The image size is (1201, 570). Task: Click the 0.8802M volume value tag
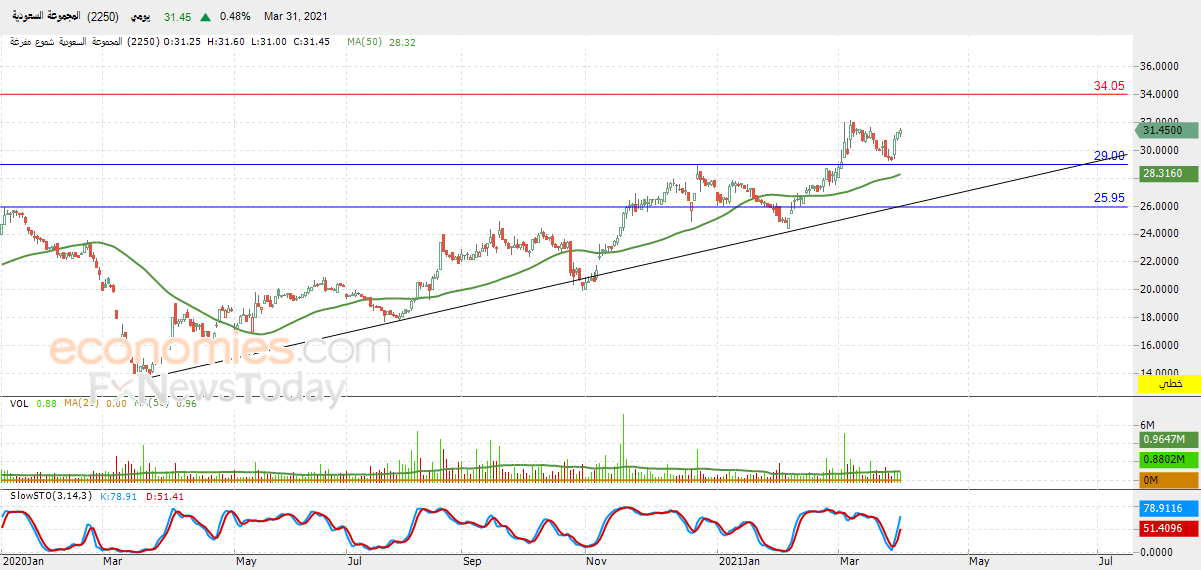pyautogui.click(x=1164, y=460)
